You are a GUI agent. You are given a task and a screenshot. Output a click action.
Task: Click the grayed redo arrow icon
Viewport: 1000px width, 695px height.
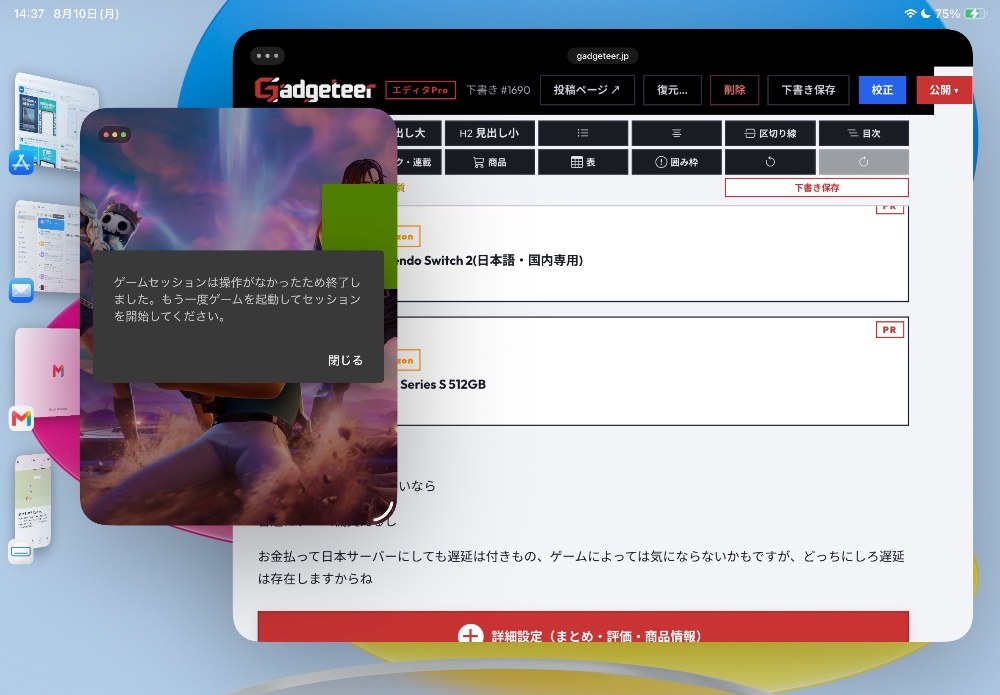pyautogui.click(x=864, y=162)
